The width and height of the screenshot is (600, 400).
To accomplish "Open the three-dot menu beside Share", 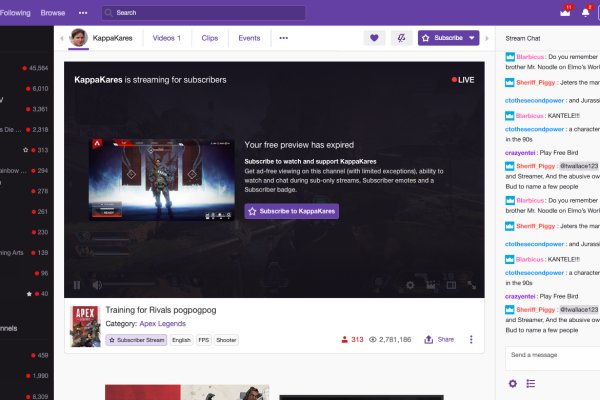I will (471, 340).
